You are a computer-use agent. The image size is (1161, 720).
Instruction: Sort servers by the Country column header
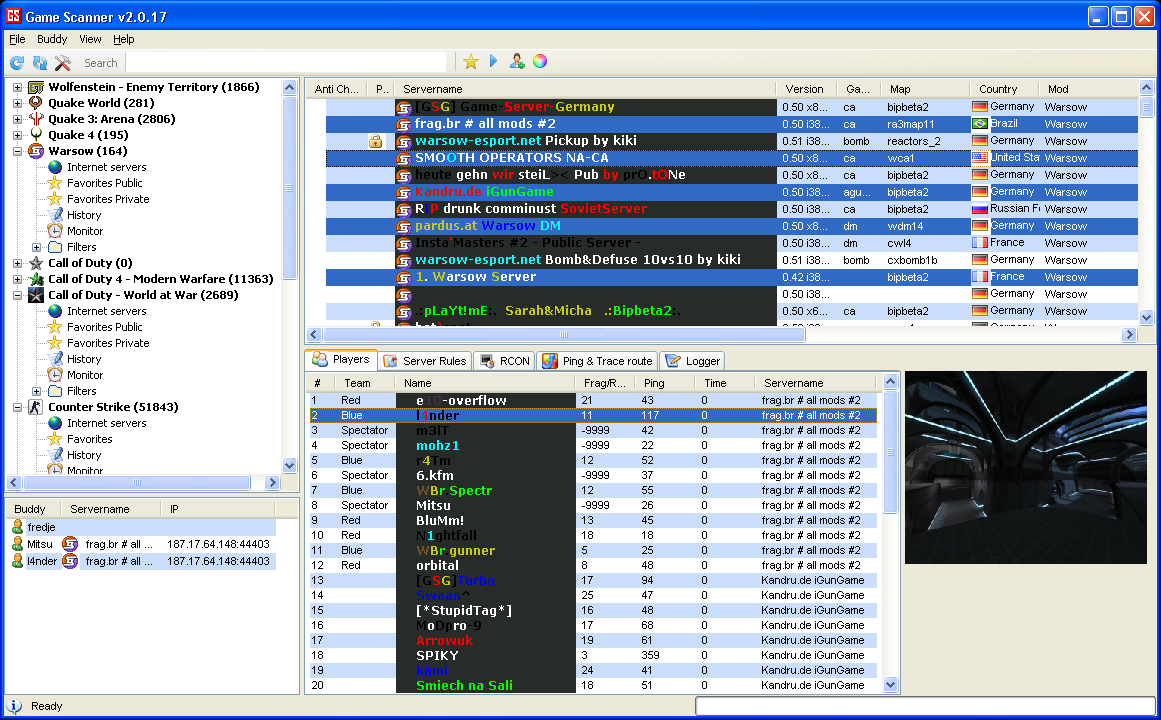click(1004, 89)
